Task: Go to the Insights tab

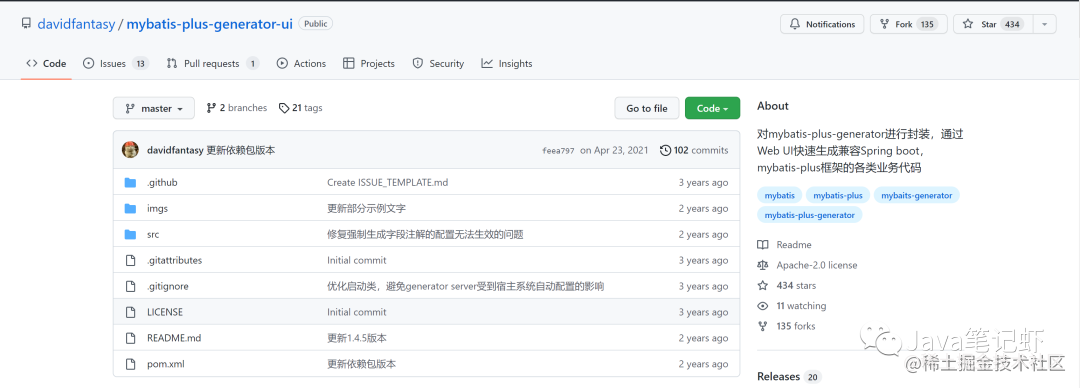Action: tap(507, 63)
